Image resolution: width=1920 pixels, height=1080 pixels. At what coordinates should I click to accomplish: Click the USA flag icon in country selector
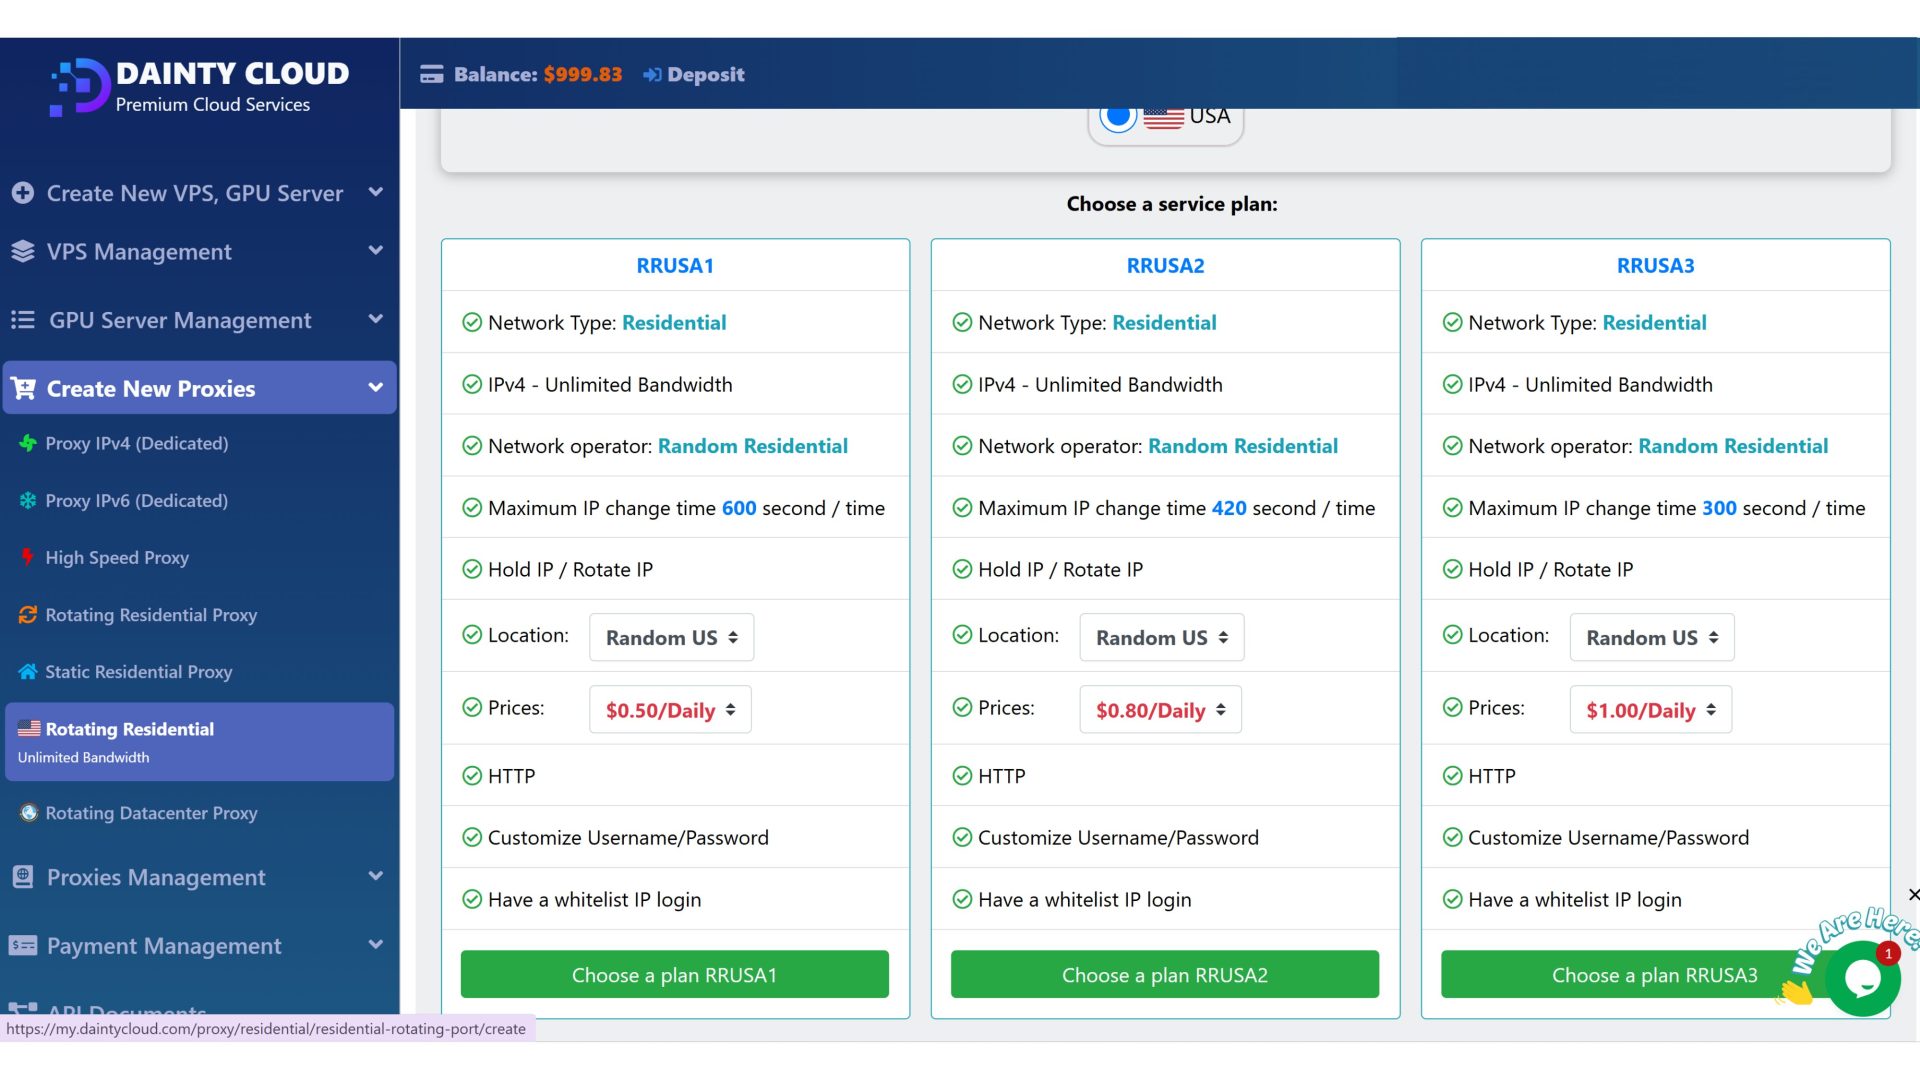[x=1163, y=117]
